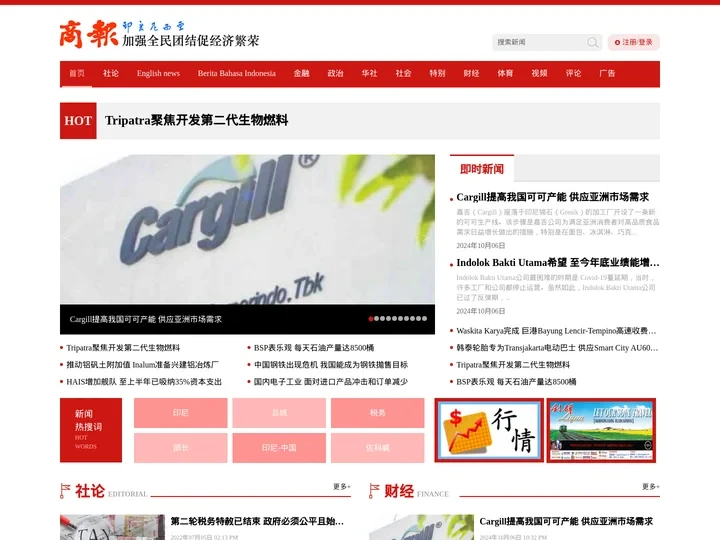The width and height of the screenshot is (720, 540).
Task: Click the 社论 EDITORIAL section heading
Action: [104, 491]
